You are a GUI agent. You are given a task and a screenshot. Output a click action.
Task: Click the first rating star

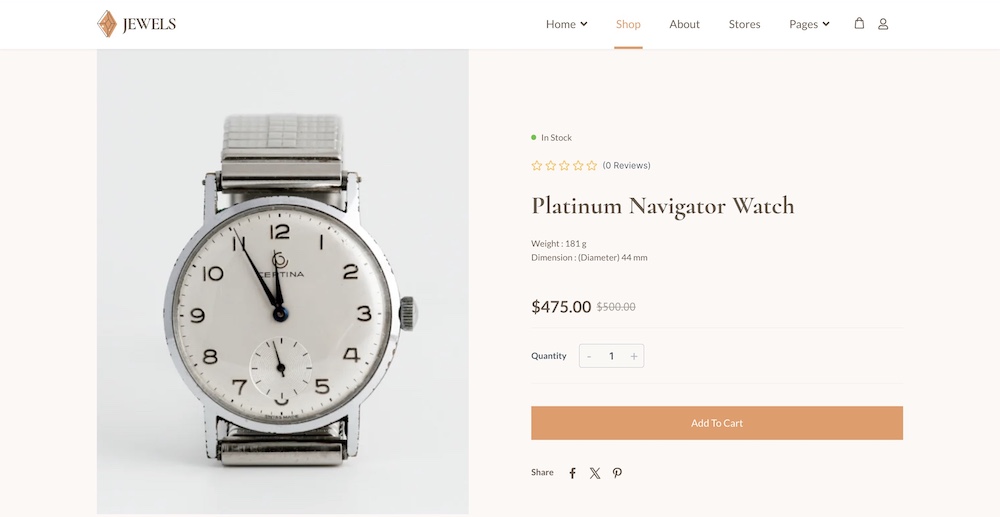(x=537, y=165)
